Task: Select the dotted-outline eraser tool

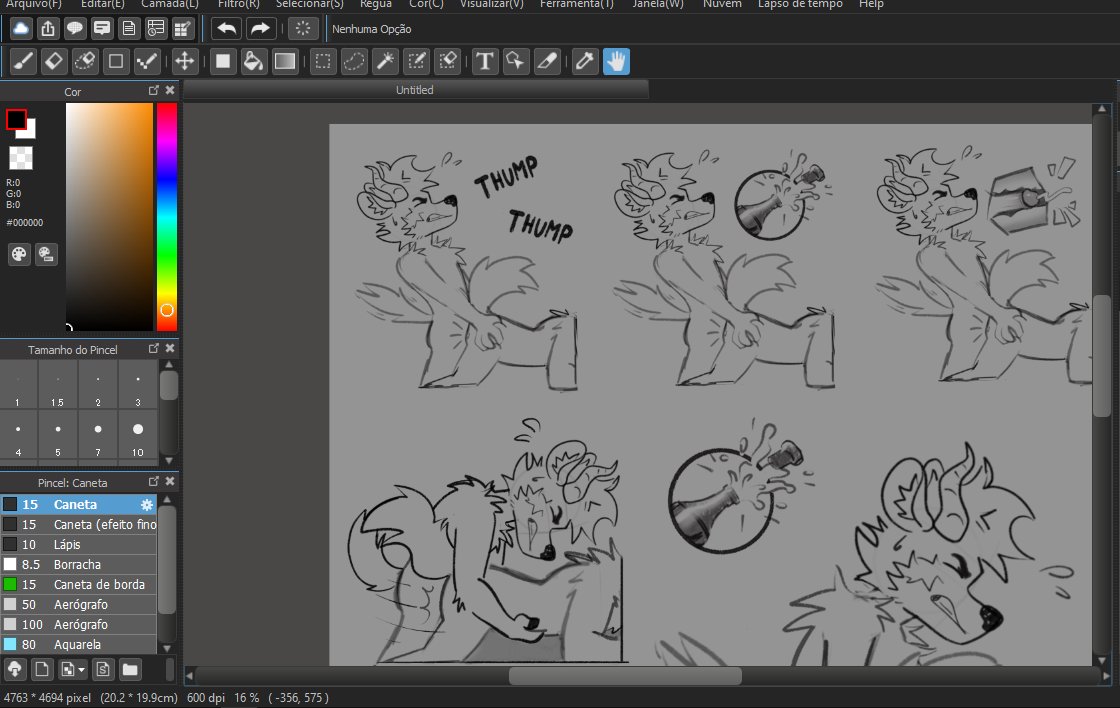Action: coord(85,61)
